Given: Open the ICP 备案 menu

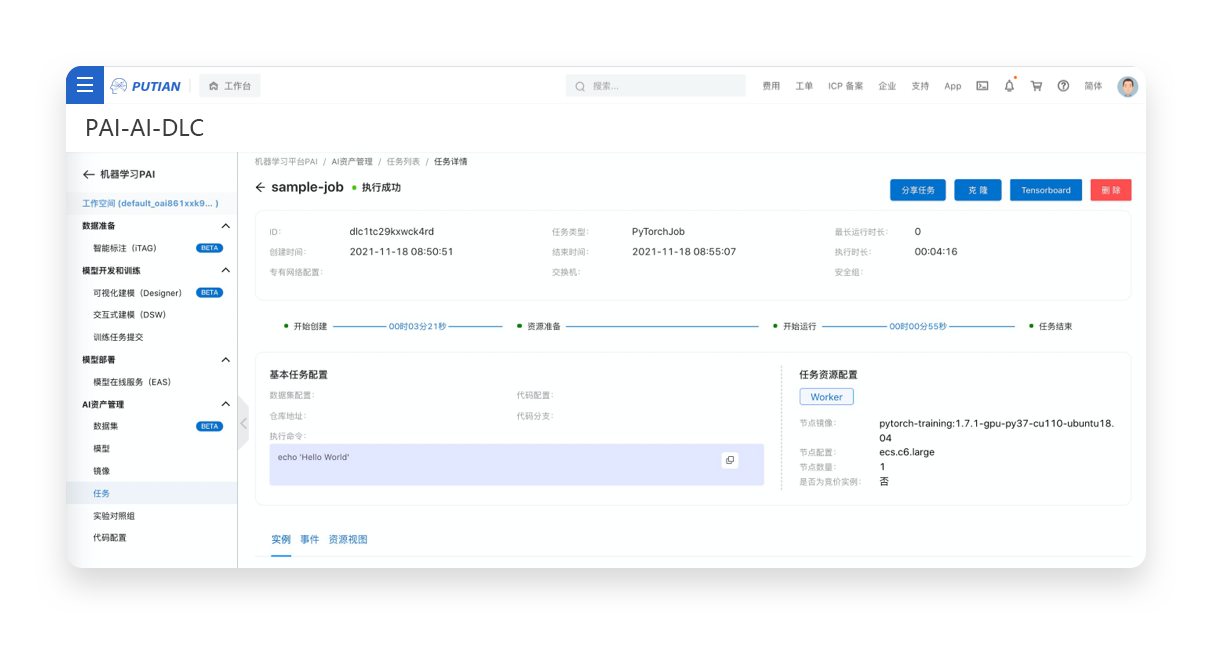Looking at the screenshot, I should (x=846, y=86).
